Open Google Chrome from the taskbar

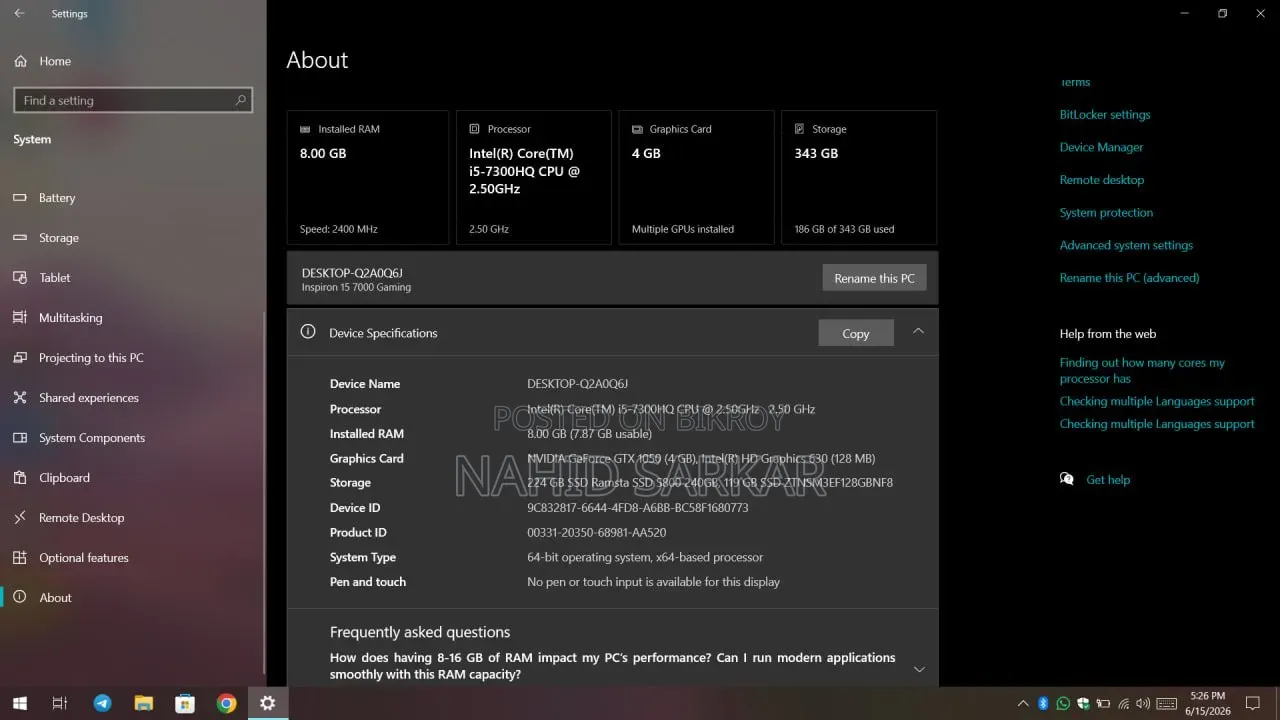pos(226,703)
